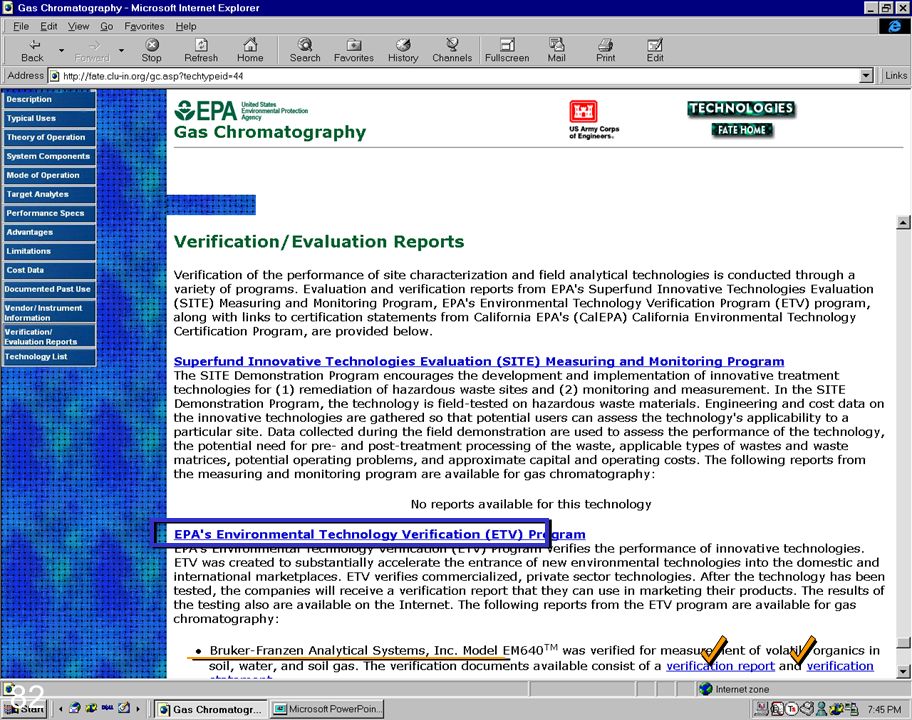The height and width of the screenshot is (720, 912).
Task: Open the Edit menu
Action: [49, 26]
